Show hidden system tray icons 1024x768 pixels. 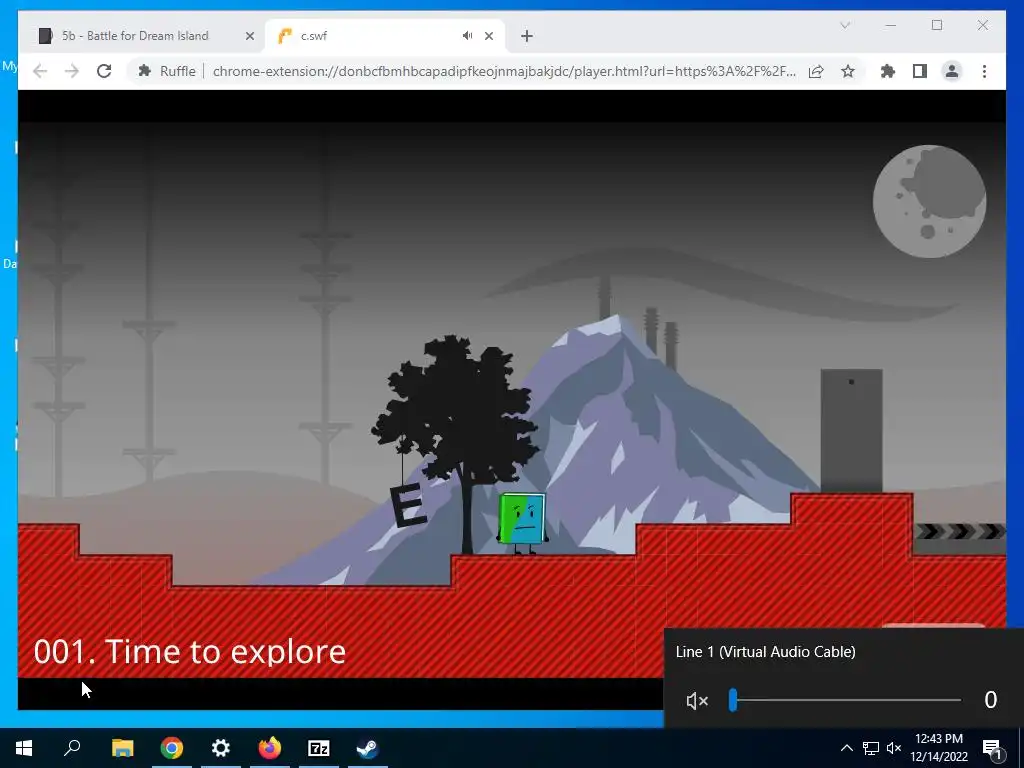(x=846, y=748)
